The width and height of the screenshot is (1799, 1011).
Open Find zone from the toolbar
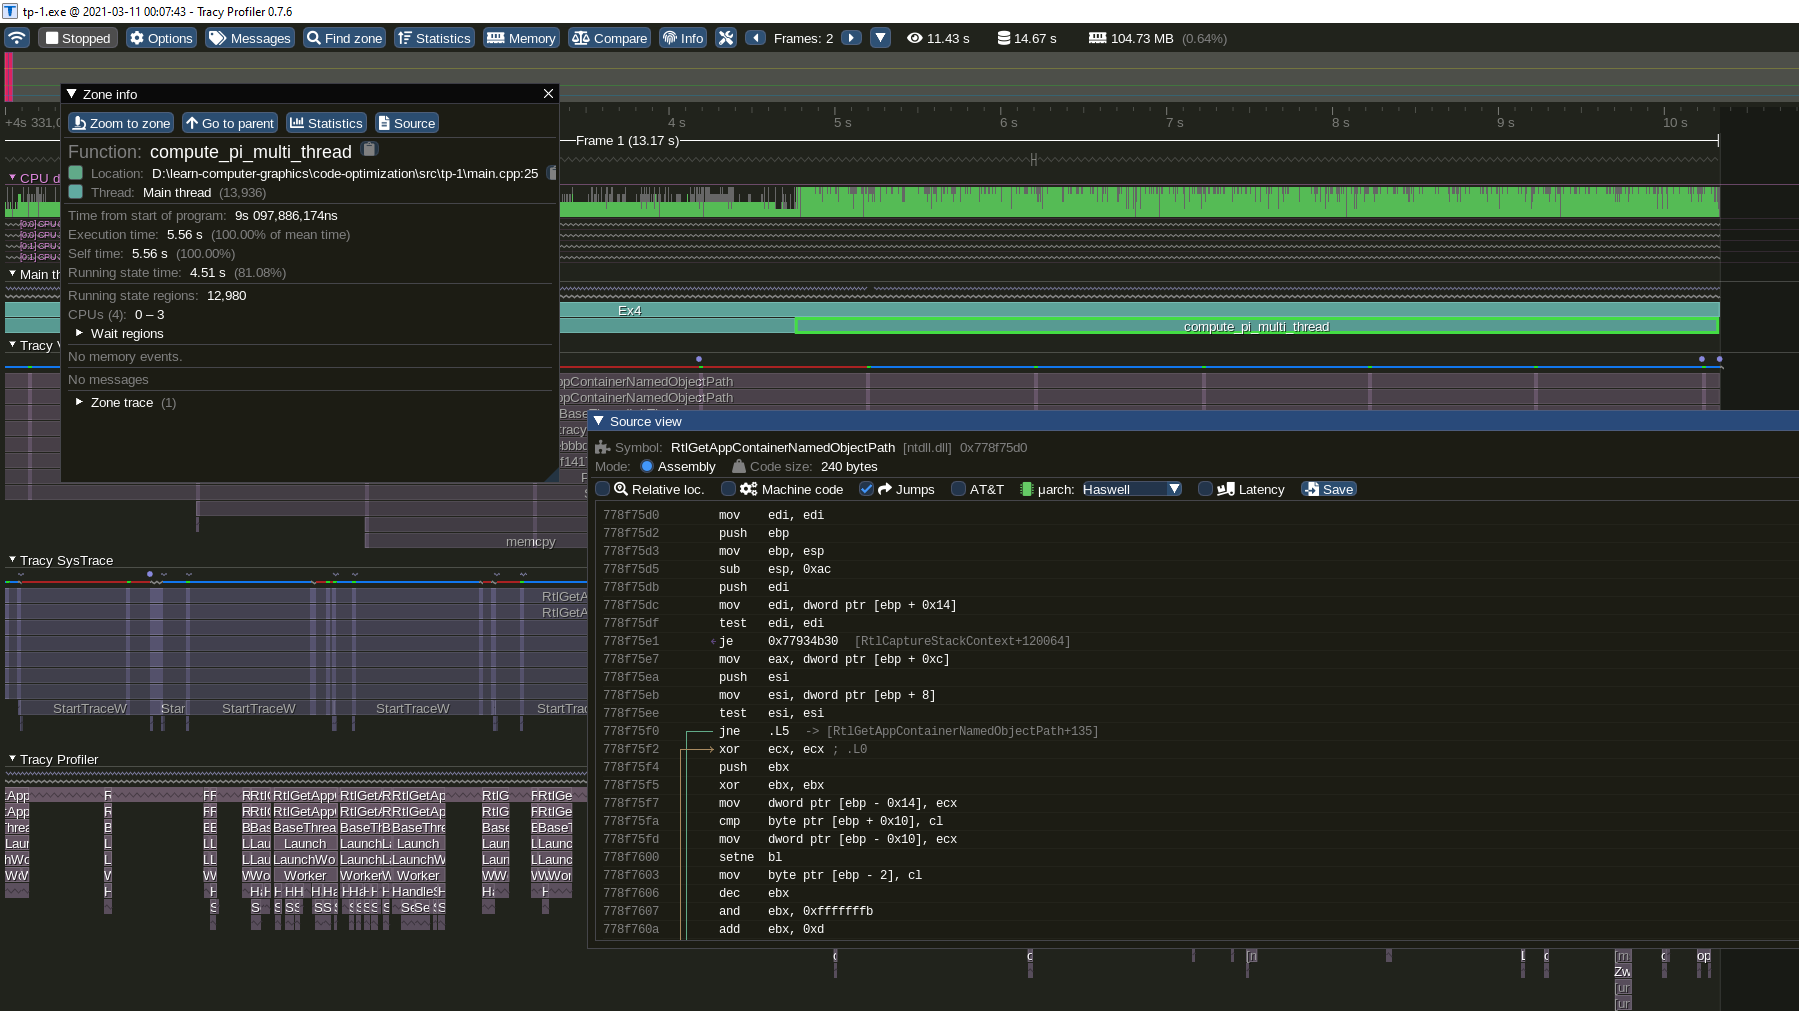[x=344, y=38]
